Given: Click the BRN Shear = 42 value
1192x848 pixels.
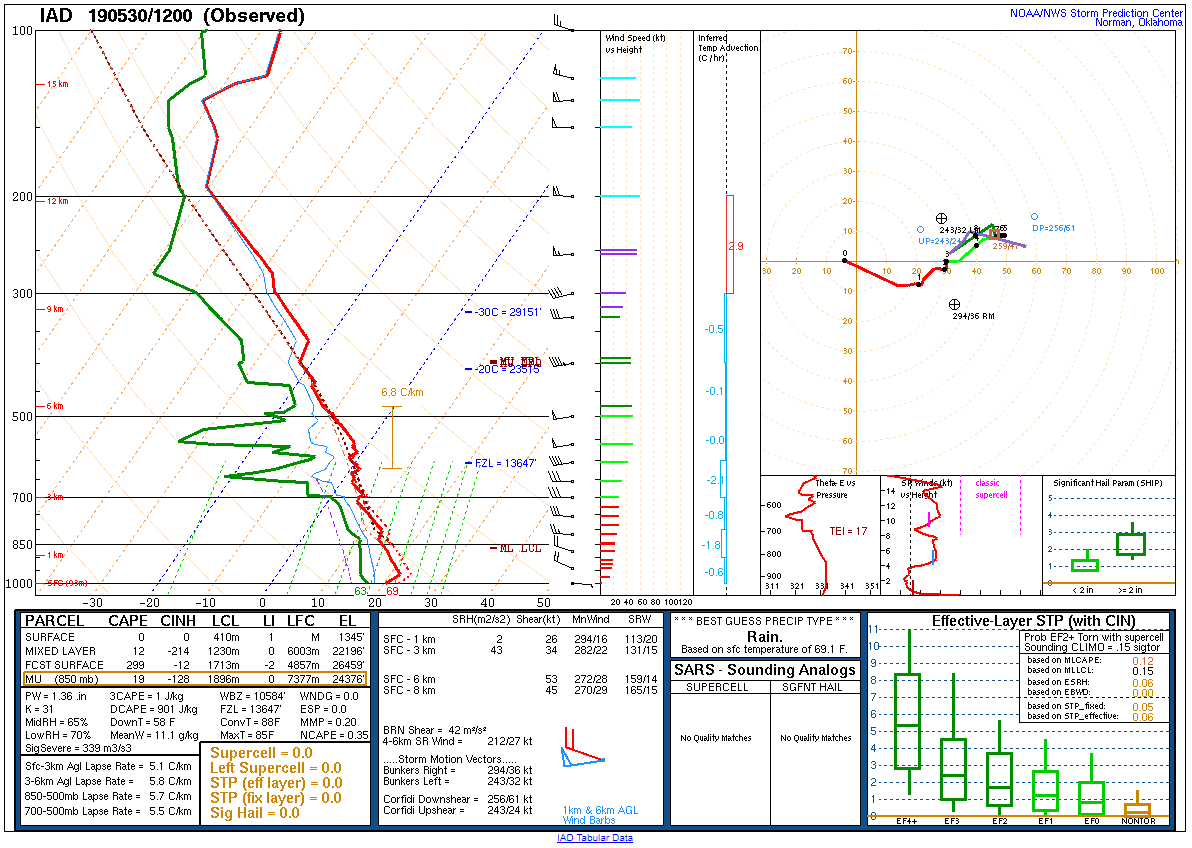Looking at the screenshot, I should tap(435, 730).
